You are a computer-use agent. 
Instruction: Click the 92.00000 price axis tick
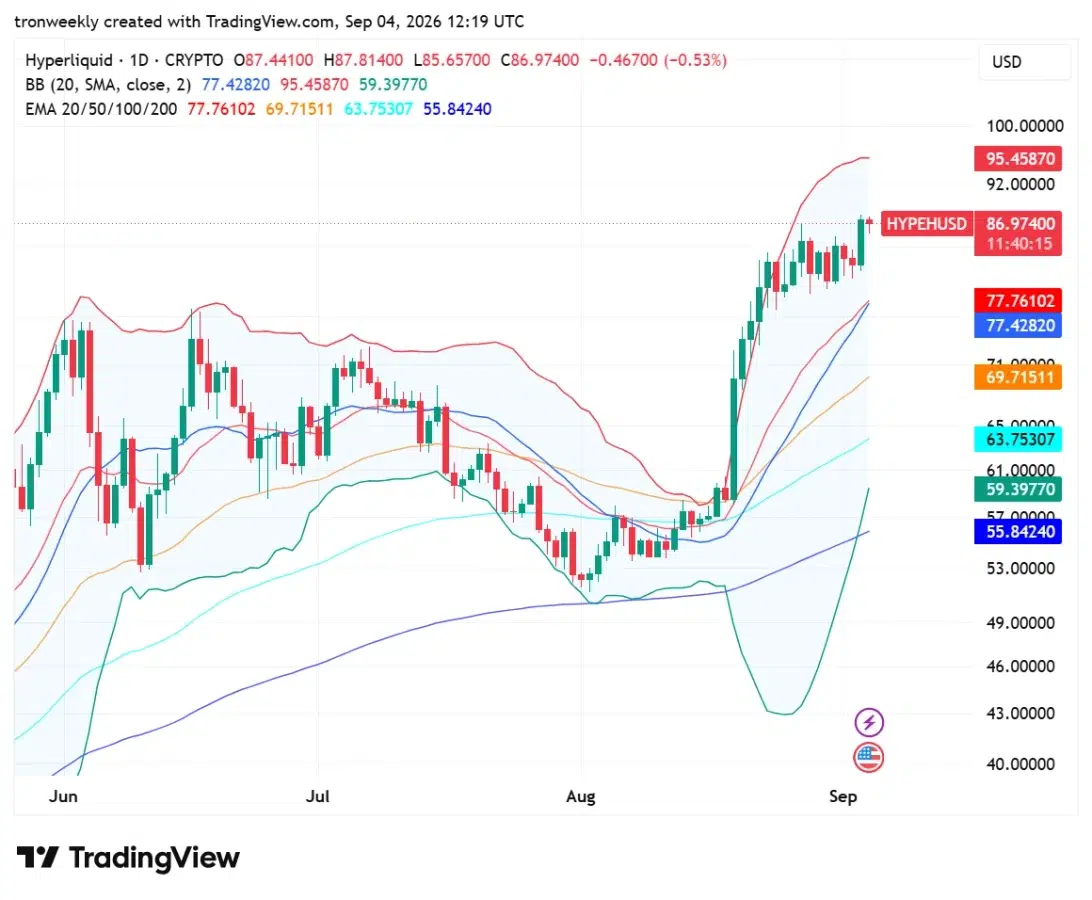[x=1020, y=185]
